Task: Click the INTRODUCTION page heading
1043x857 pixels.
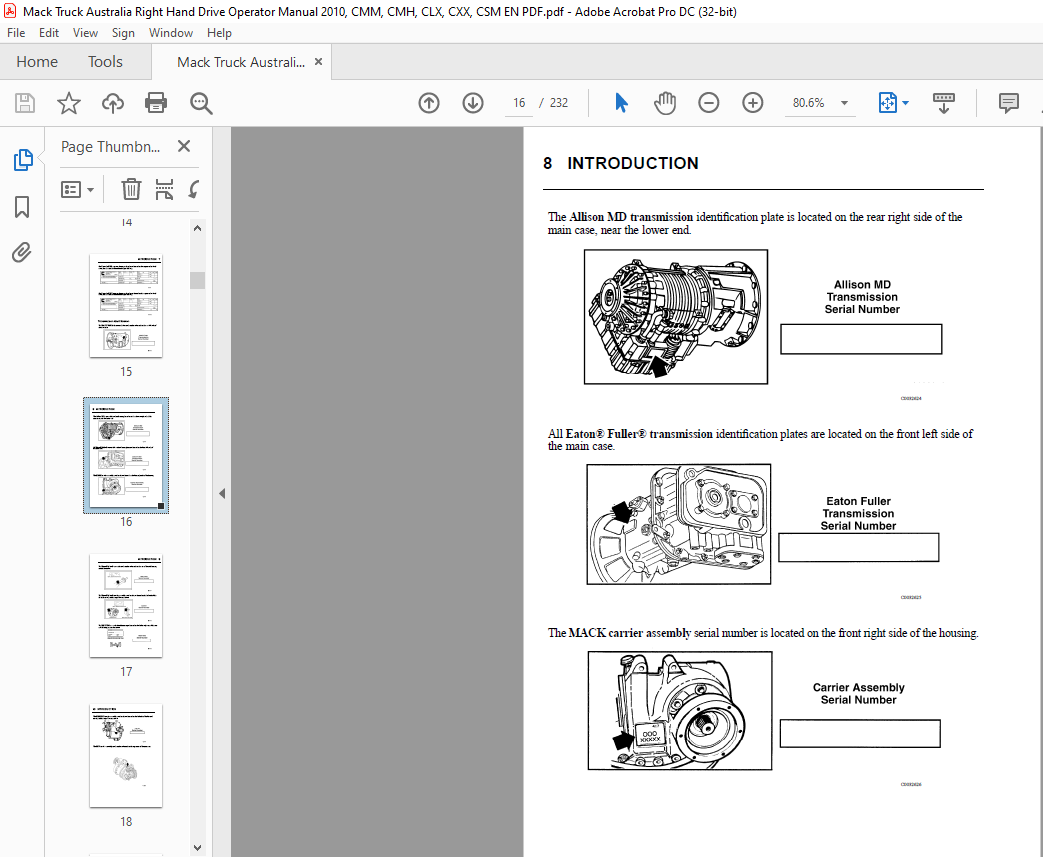Action: pos(633,164)
